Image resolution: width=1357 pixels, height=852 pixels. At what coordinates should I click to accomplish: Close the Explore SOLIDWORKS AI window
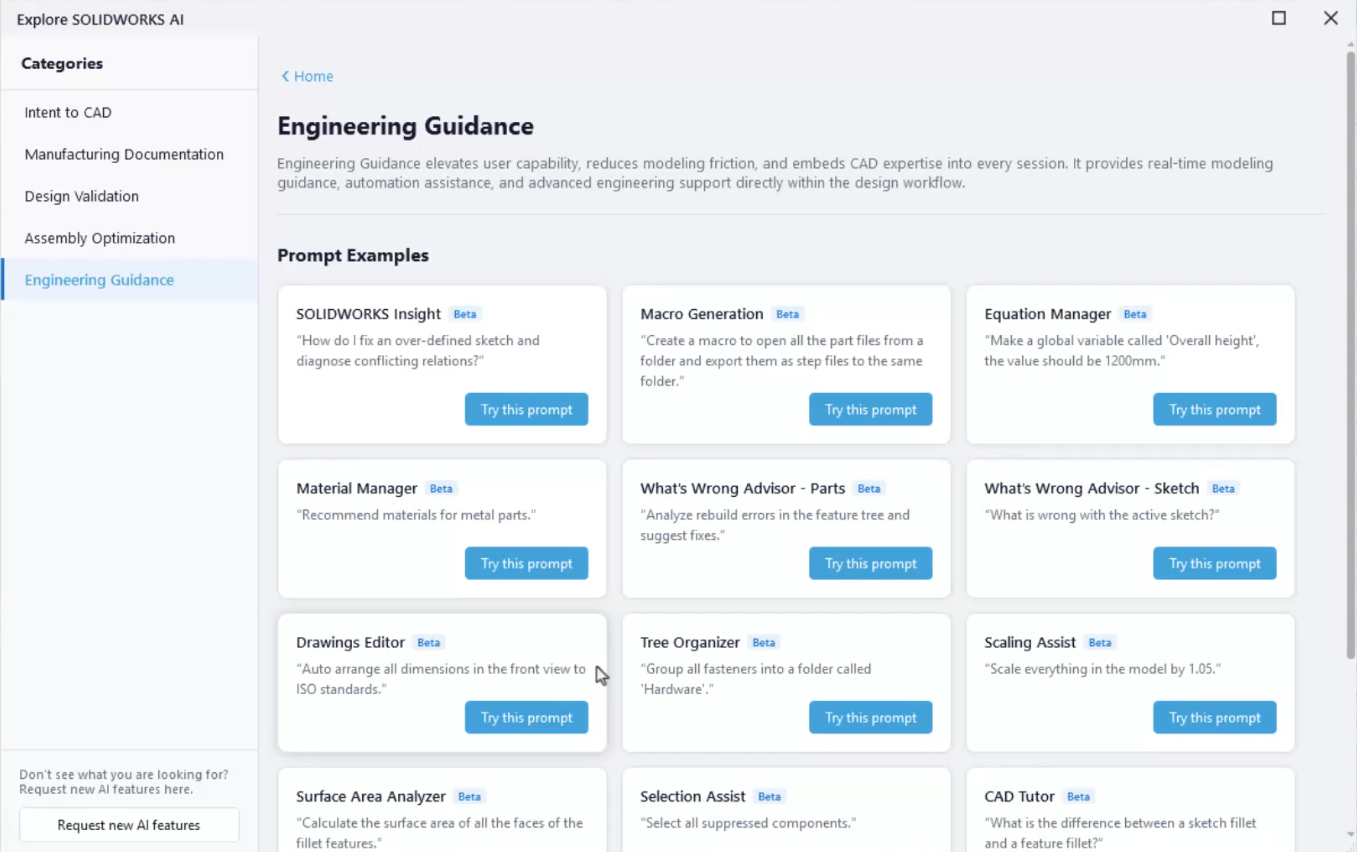point(1331,18)
